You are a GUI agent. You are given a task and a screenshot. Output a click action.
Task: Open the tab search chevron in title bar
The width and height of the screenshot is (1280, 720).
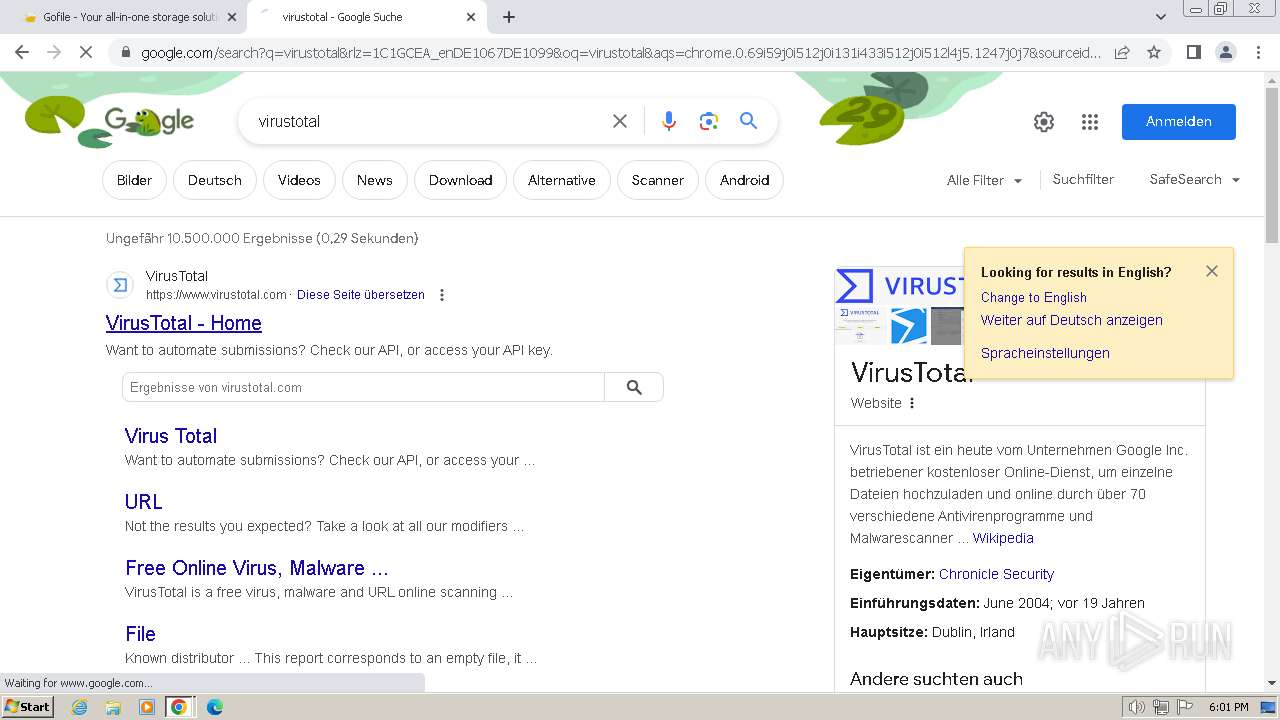[1160, 17]
